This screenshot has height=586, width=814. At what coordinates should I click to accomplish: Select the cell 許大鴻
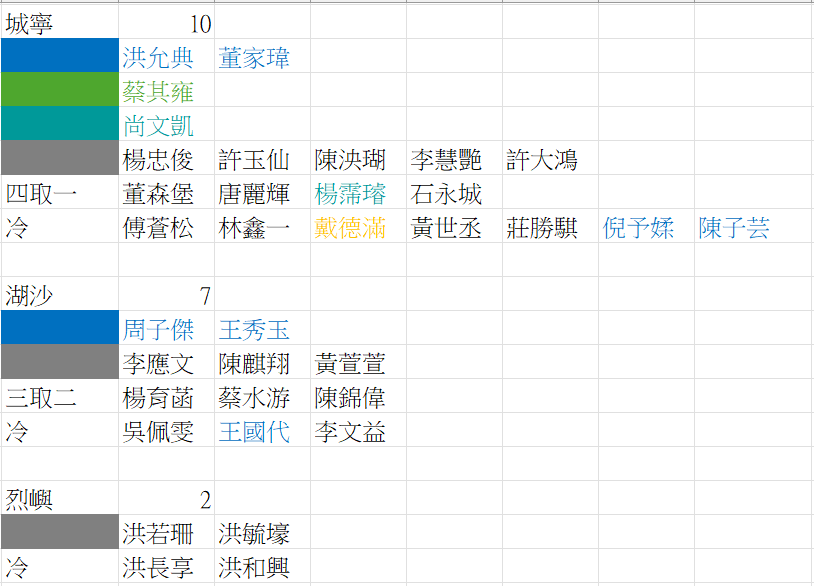(551, 158)
